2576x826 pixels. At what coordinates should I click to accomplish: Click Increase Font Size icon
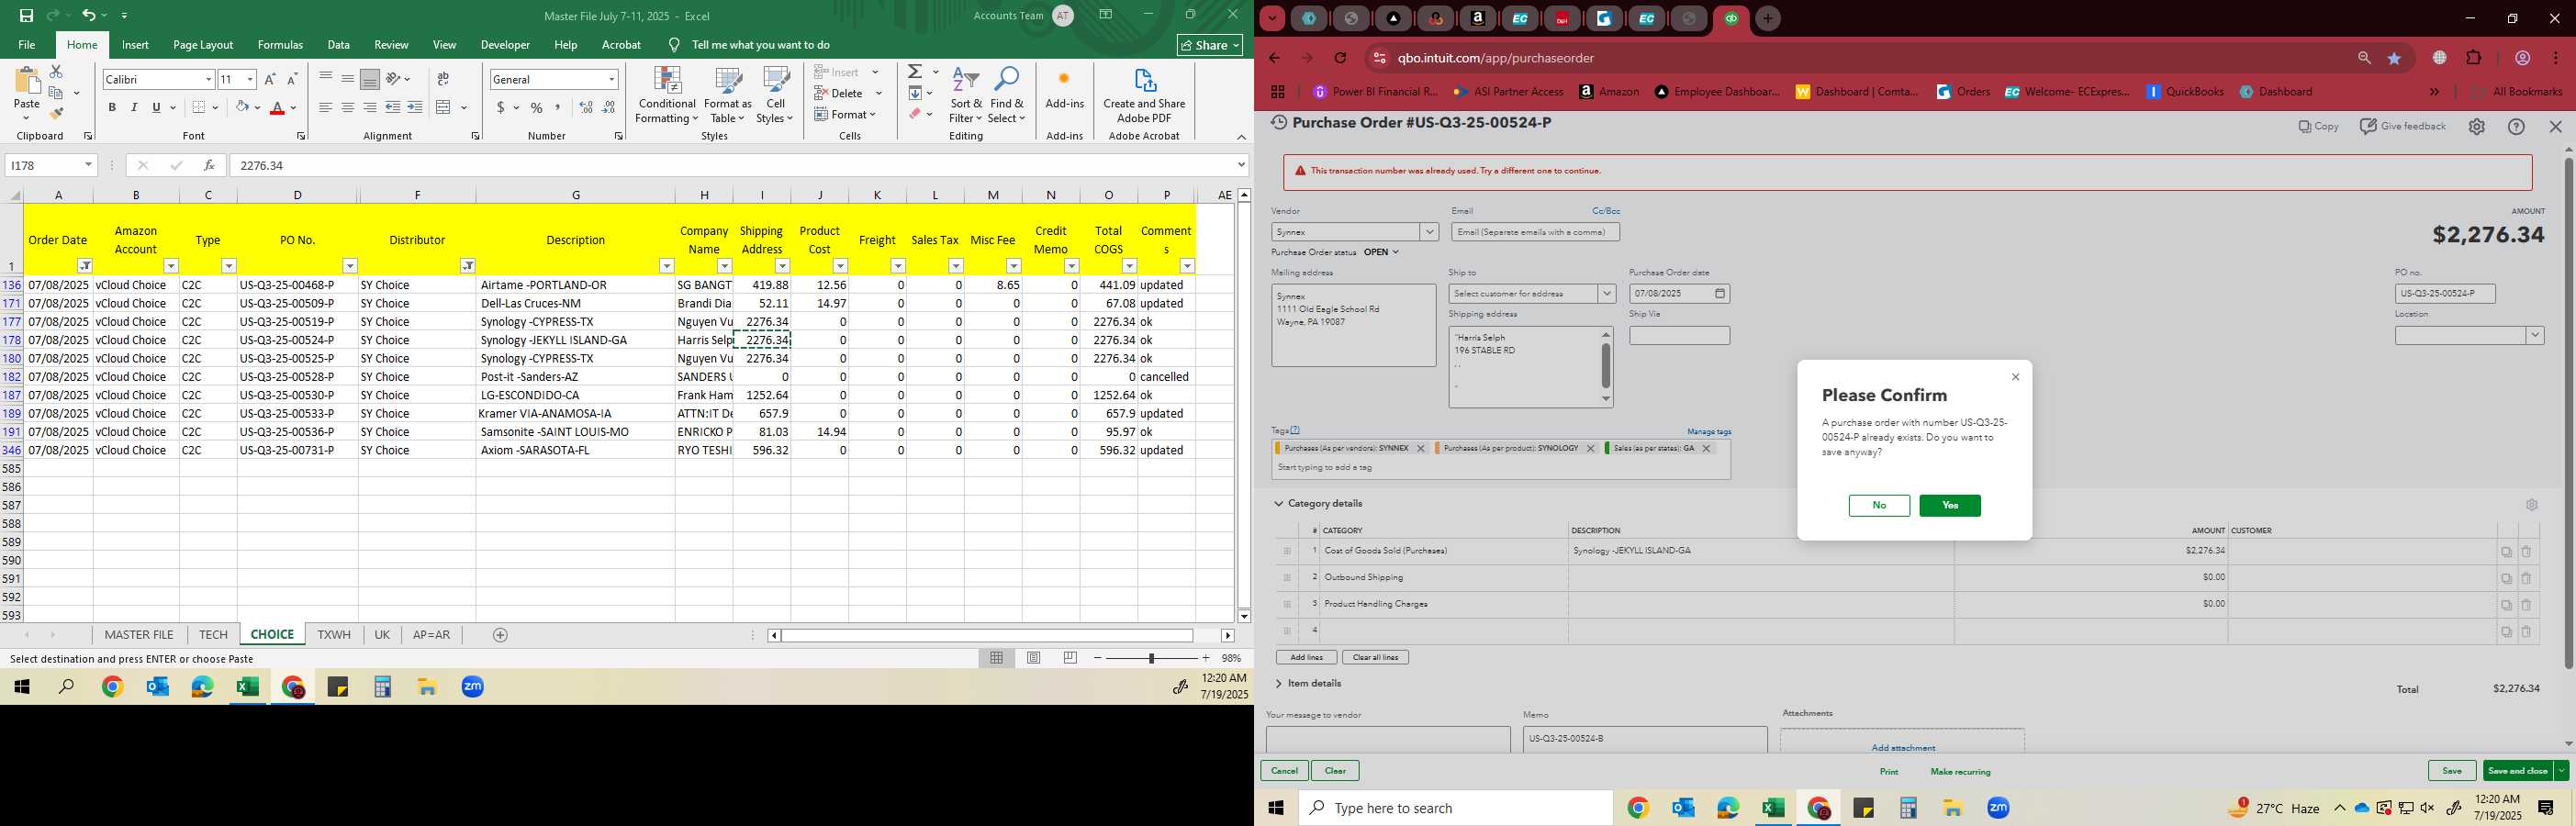[269, 79]
